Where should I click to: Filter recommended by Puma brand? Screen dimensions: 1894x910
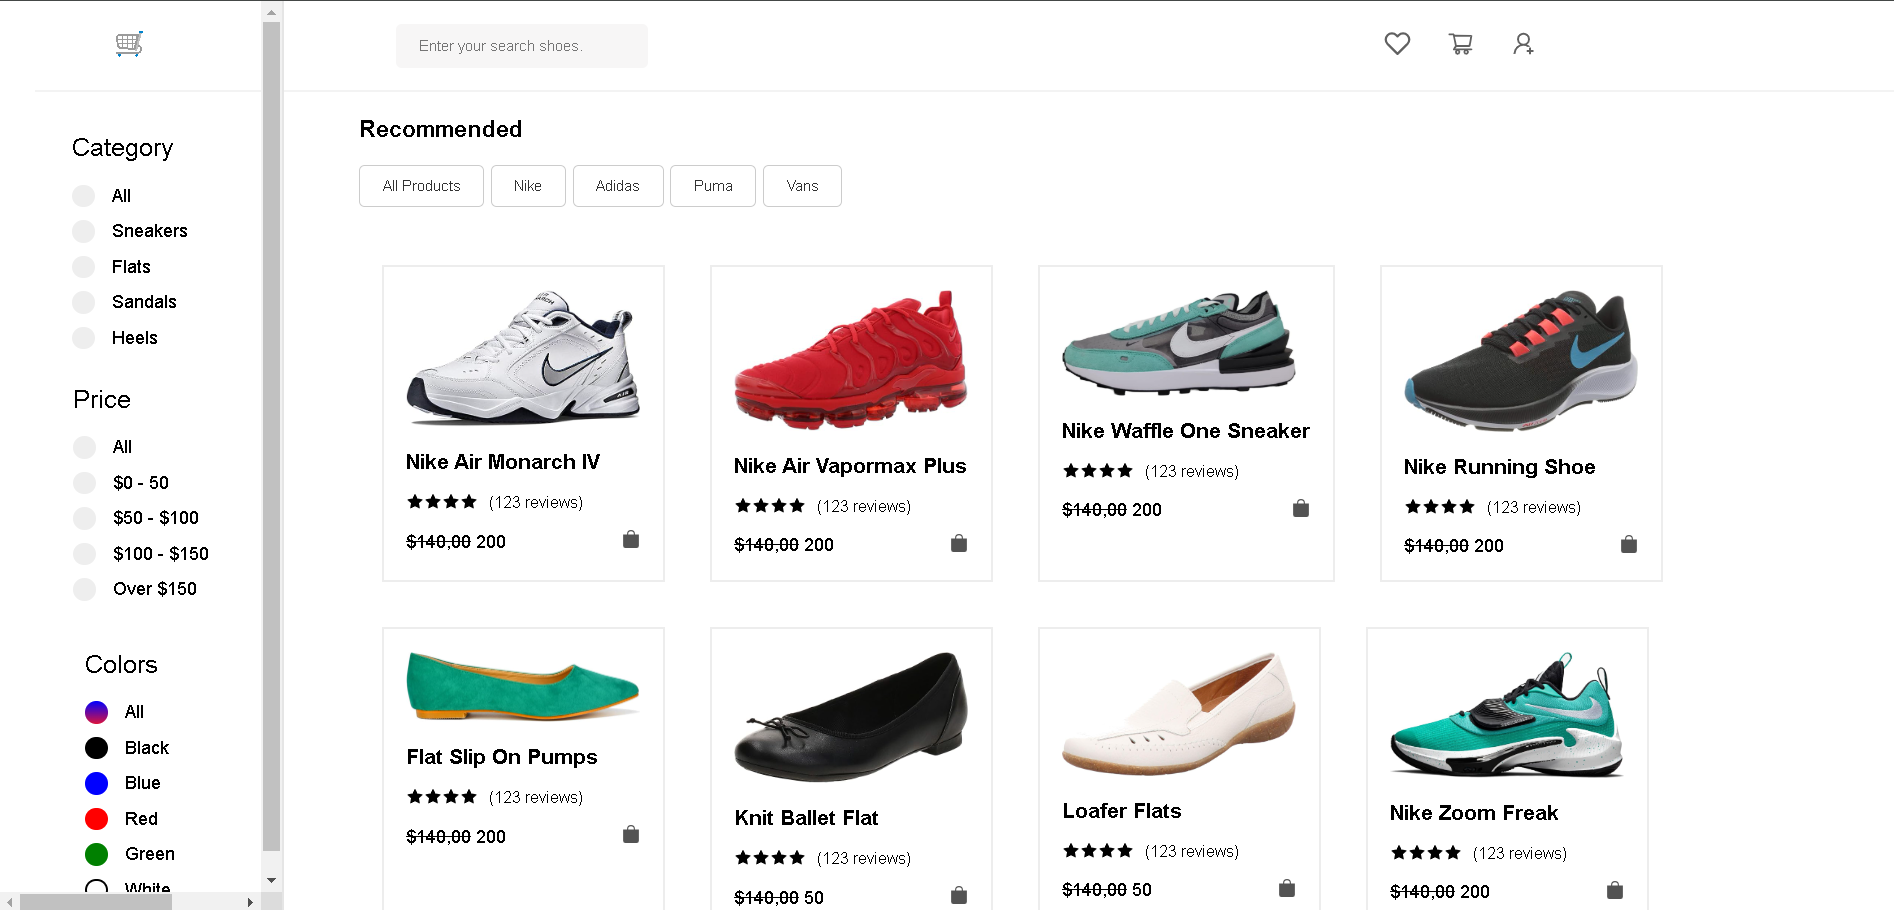(713, 186)
